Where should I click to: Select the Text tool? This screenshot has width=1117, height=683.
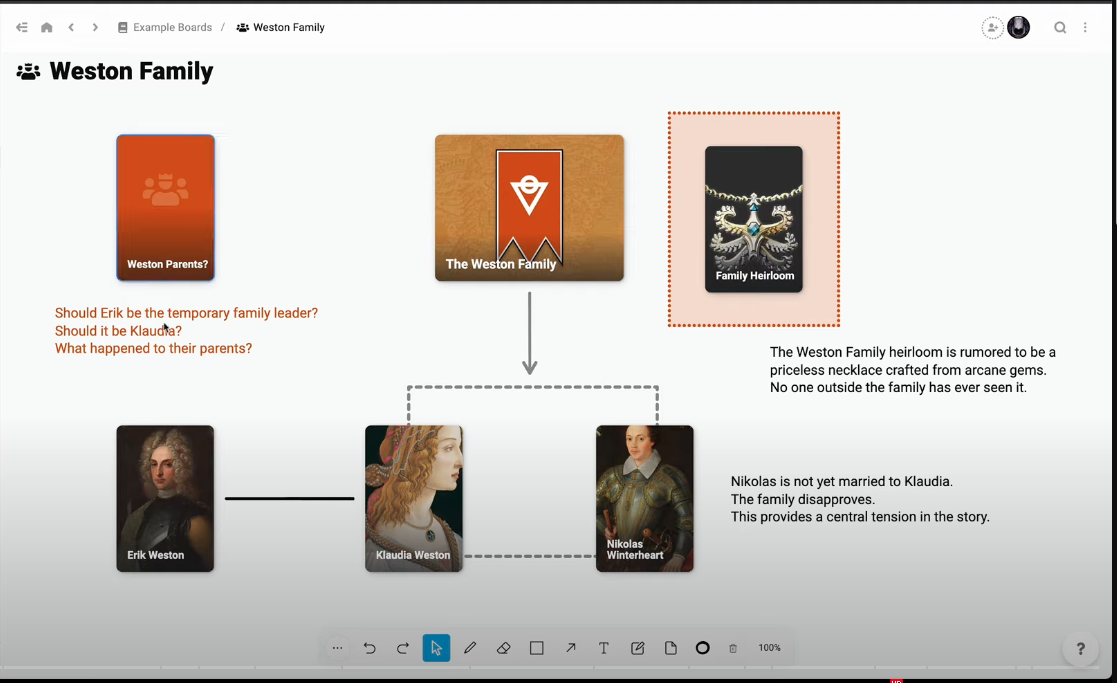point(603,648)
